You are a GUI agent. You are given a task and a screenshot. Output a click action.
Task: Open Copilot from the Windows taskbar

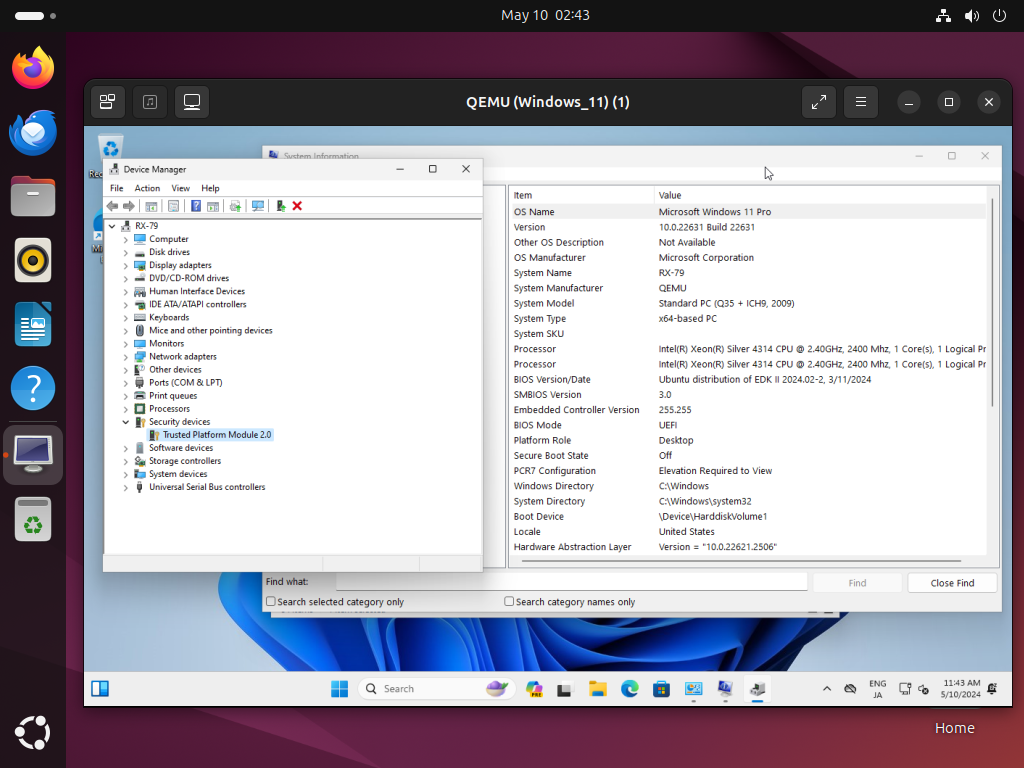534,689
